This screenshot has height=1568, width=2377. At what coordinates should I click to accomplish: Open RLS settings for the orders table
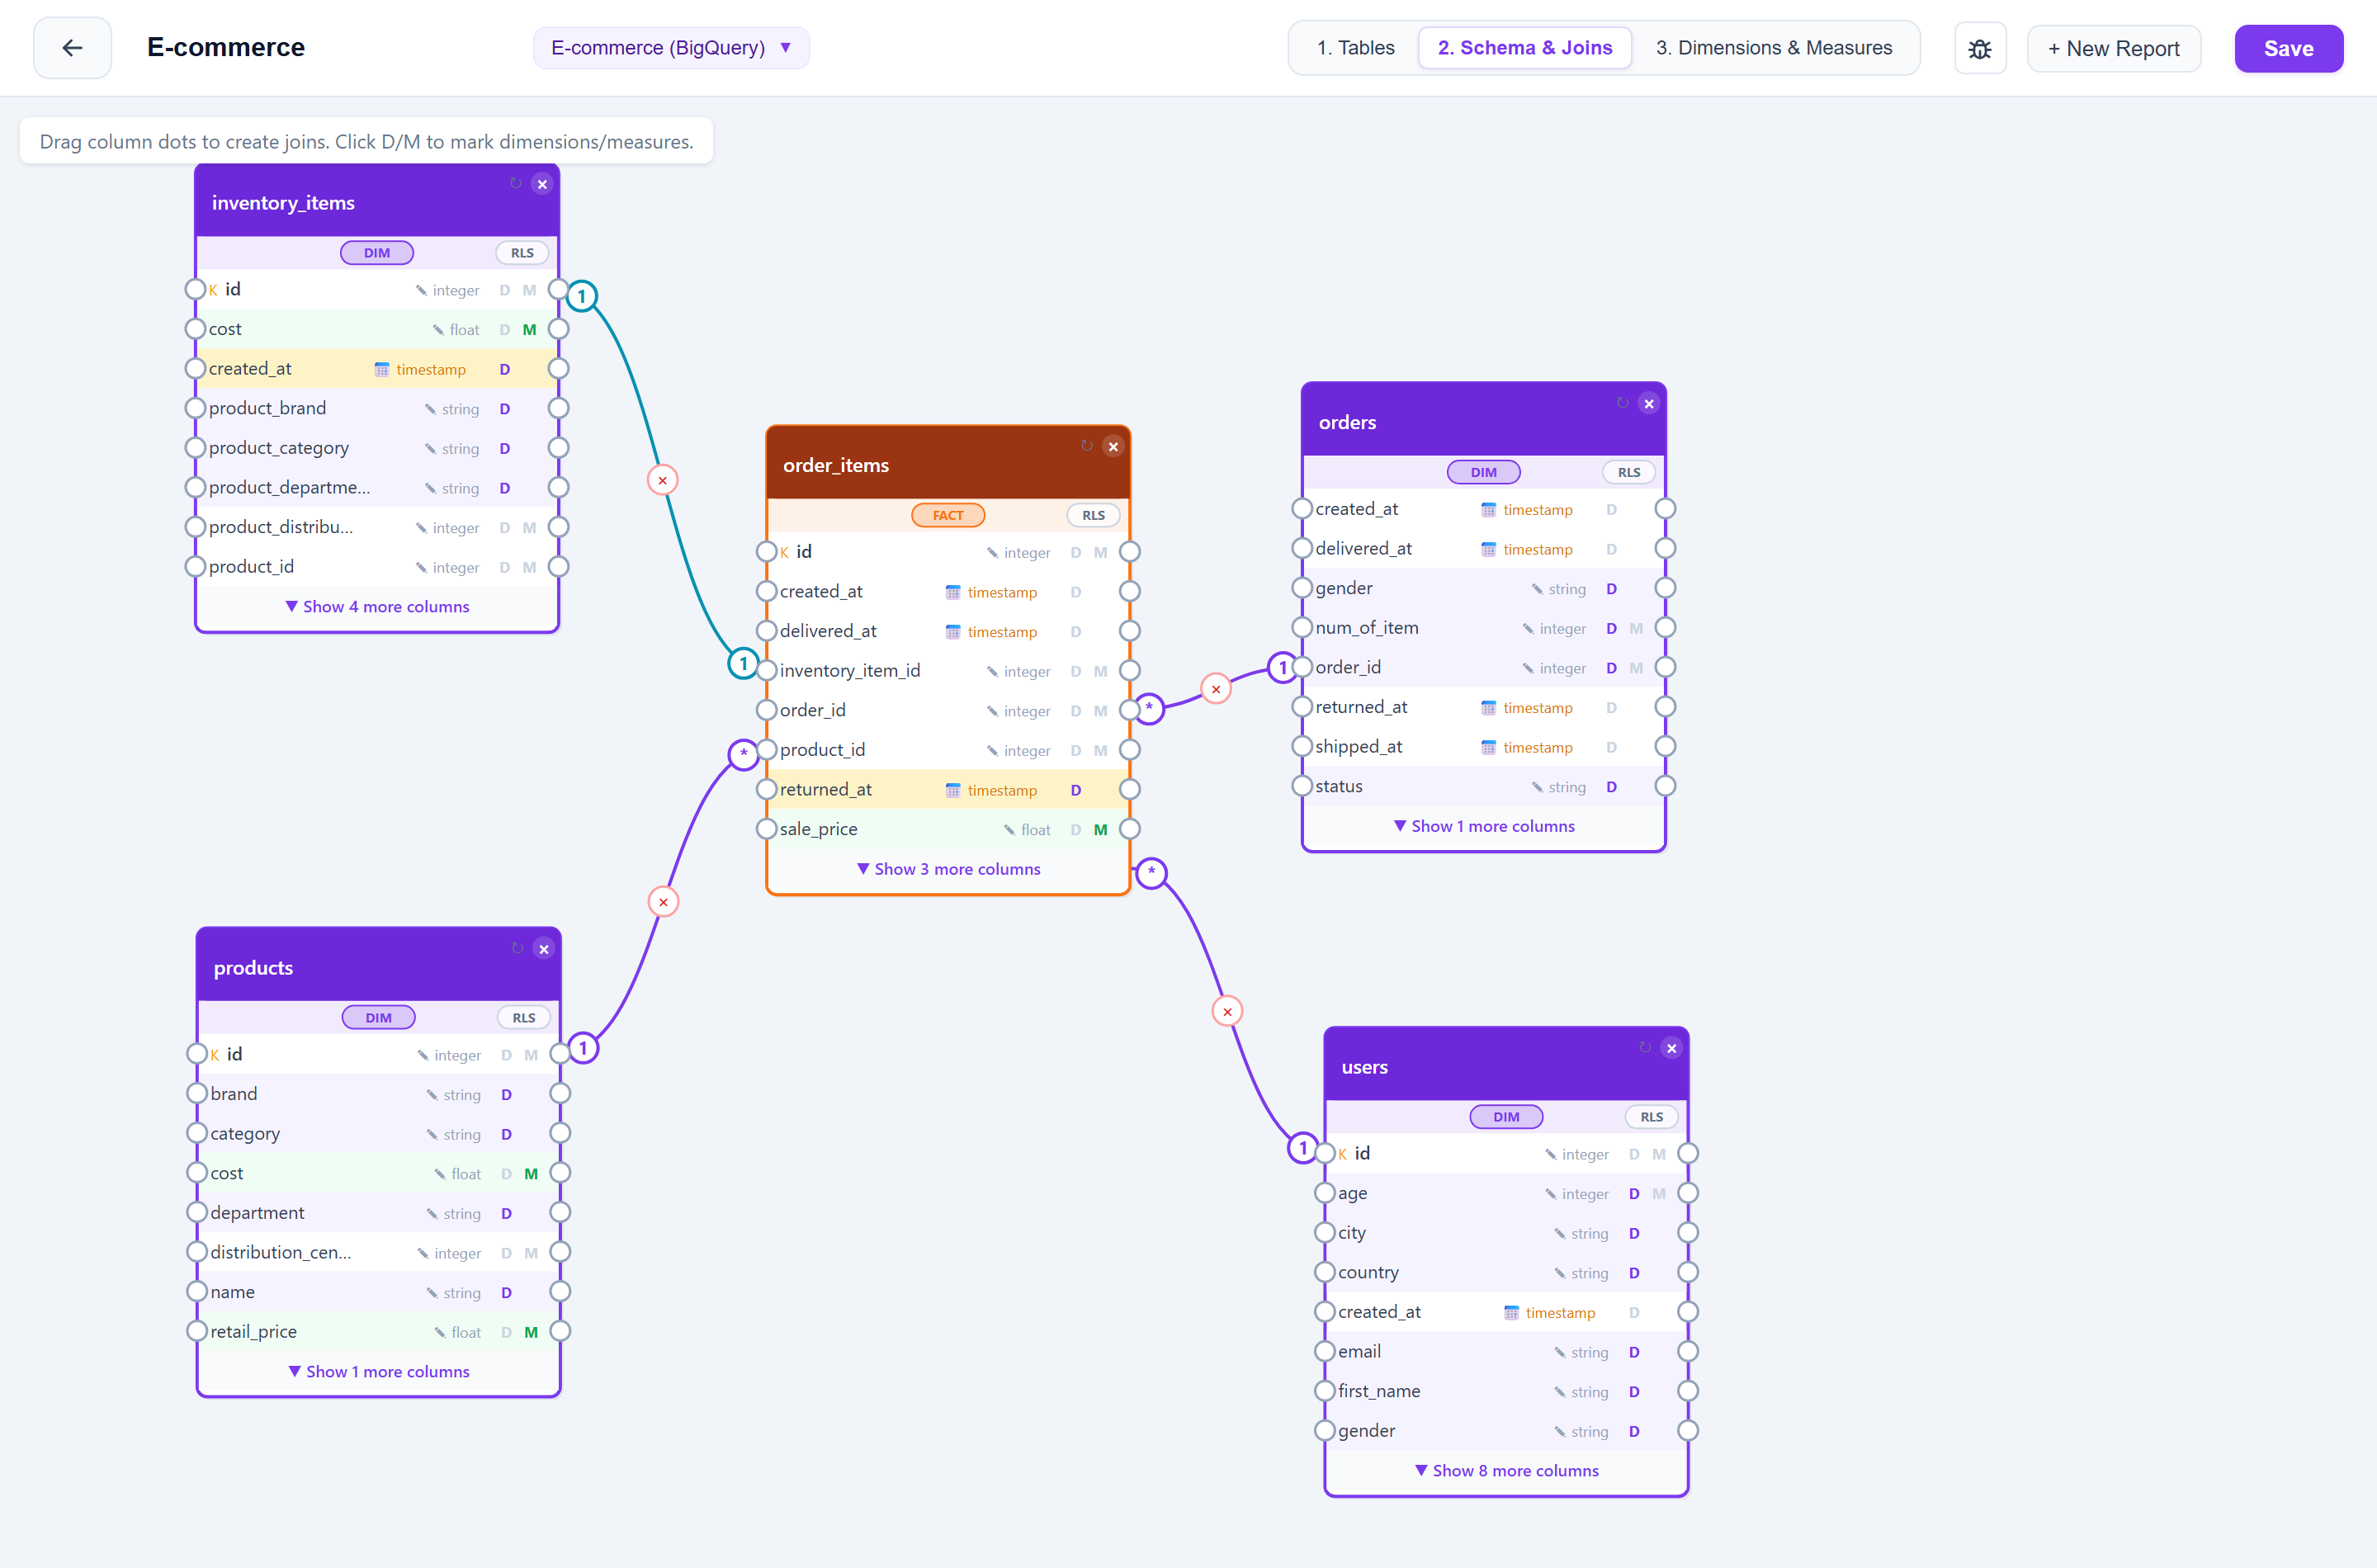coord(1629,472)
